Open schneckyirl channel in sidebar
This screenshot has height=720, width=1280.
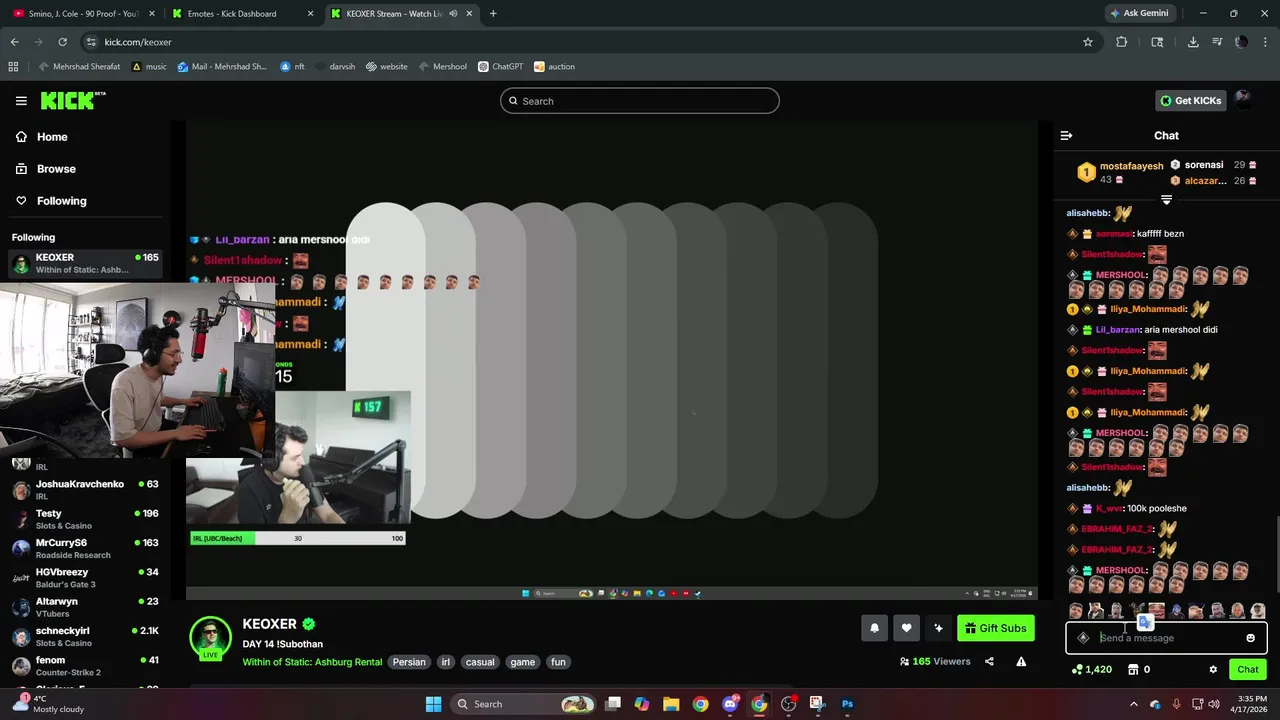click(85, 636)
